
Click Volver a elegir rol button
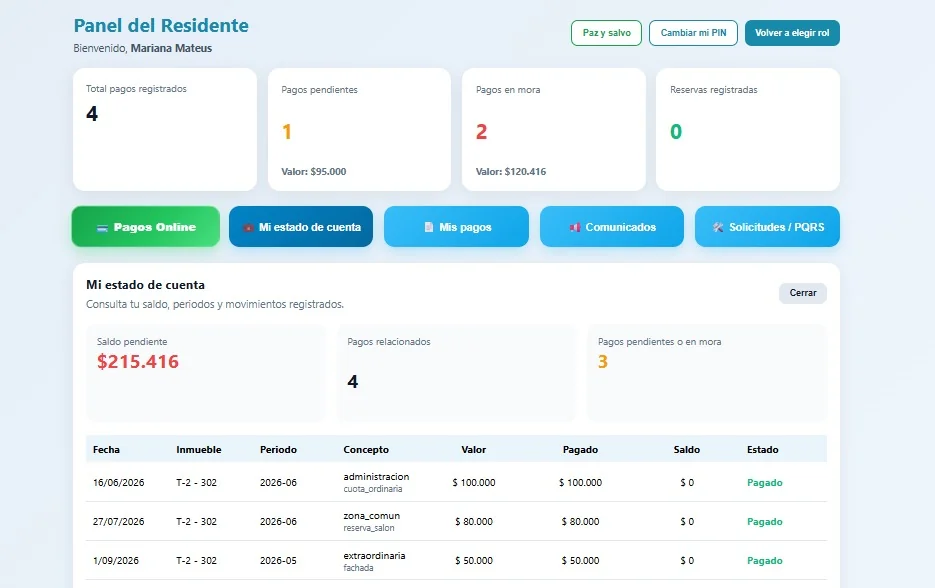tap(792, 33)
